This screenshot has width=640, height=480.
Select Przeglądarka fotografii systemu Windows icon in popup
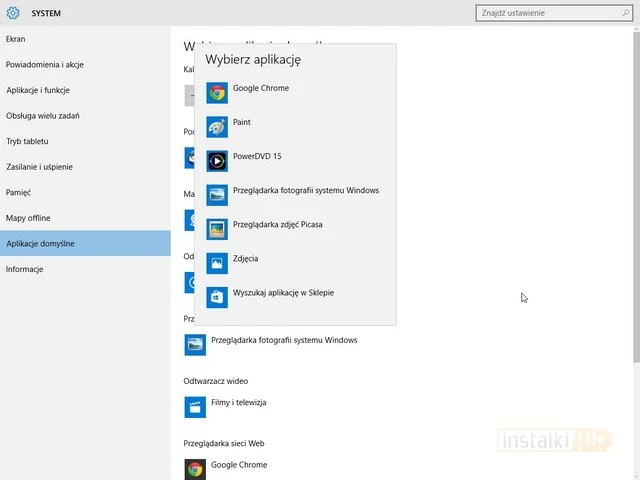pyautogui.click(x=217, y=195)
